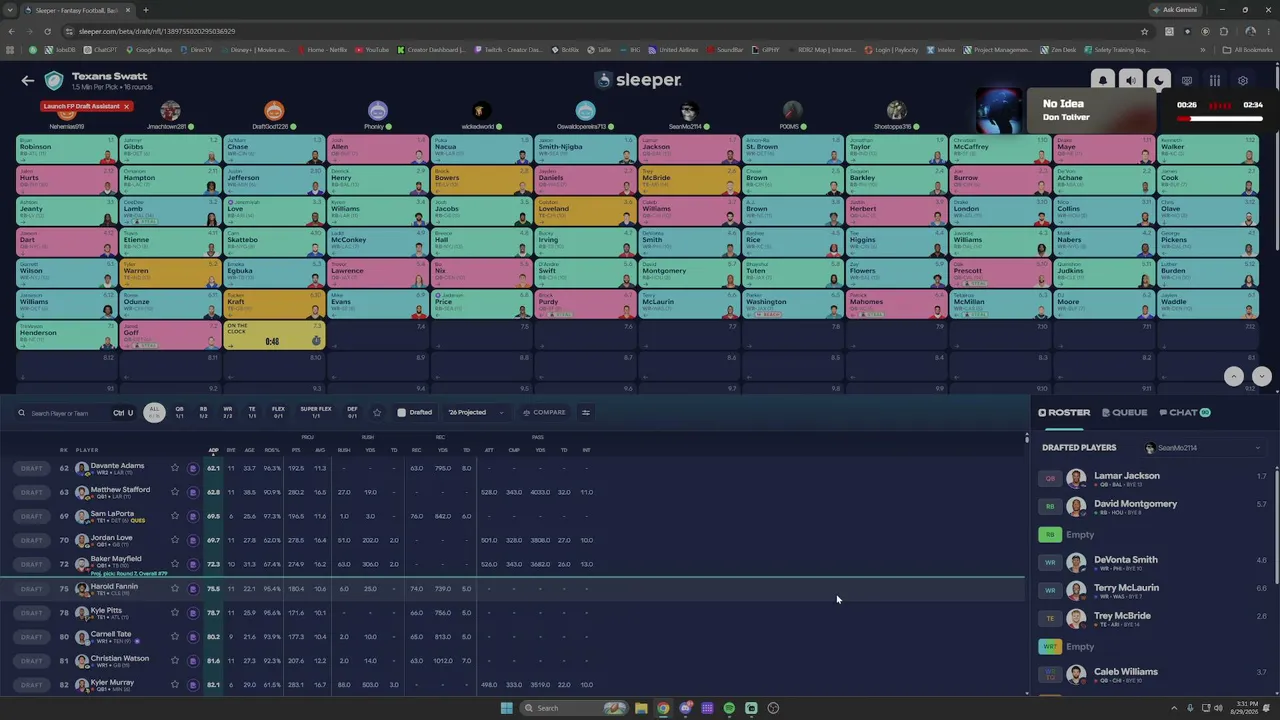Select the ALL positions filter
Screen dimensions: 1280x720
tap(154, 412)
